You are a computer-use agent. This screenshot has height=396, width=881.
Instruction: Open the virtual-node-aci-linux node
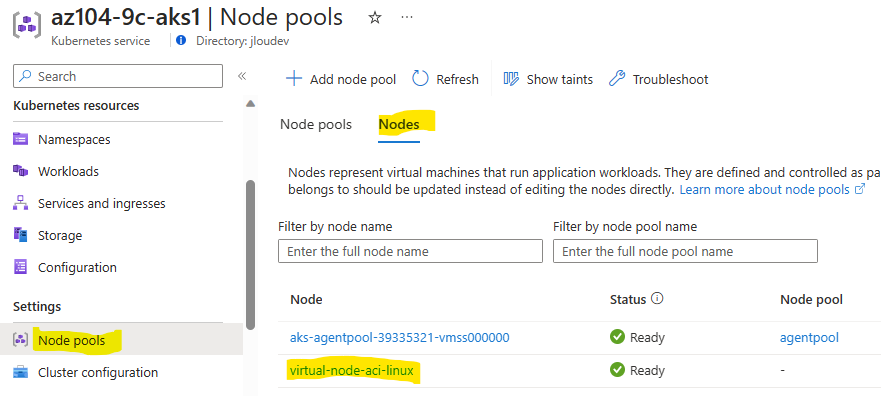tap(352, 371)
